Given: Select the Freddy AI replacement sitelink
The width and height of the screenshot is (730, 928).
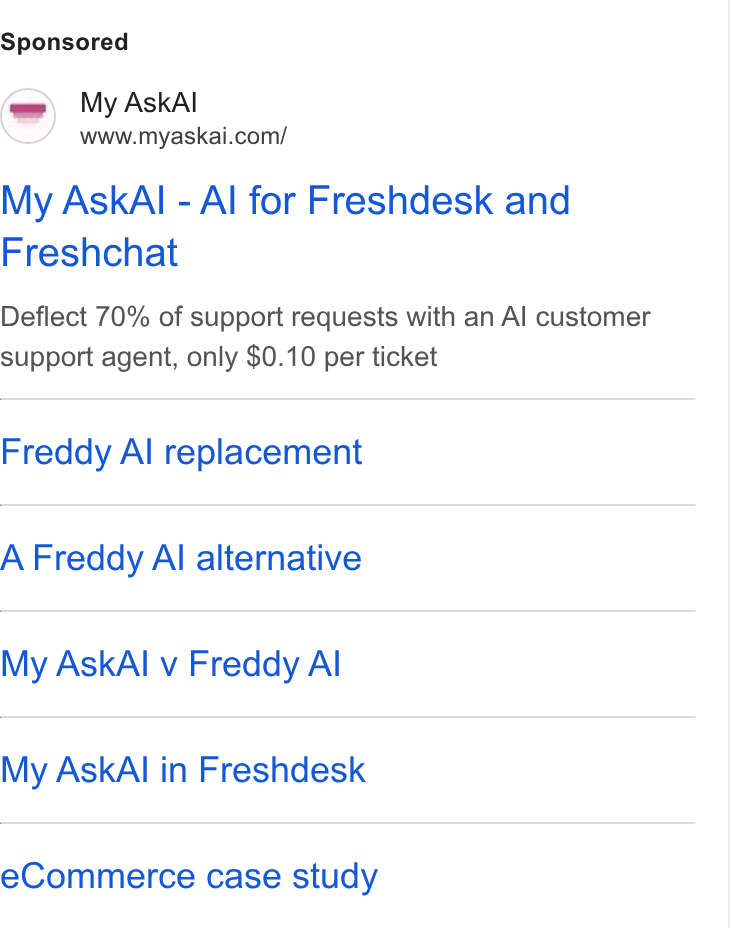Looking at the screenshot, I should pyautogui.click(x=181, y=452).
